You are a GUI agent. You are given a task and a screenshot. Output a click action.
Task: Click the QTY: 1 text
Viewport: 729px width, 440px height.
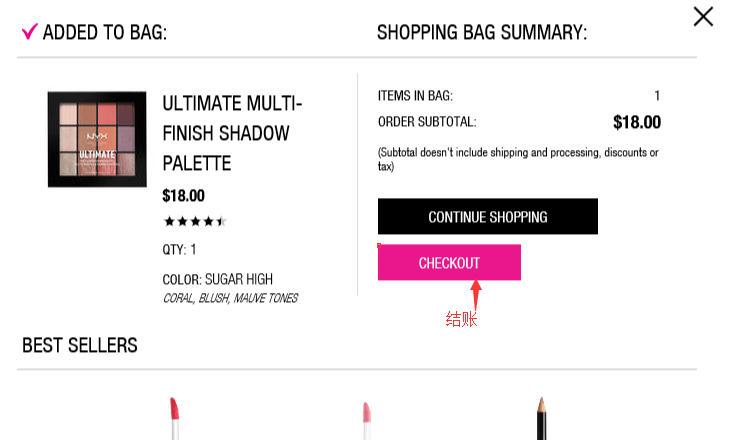tap(179, 250)
